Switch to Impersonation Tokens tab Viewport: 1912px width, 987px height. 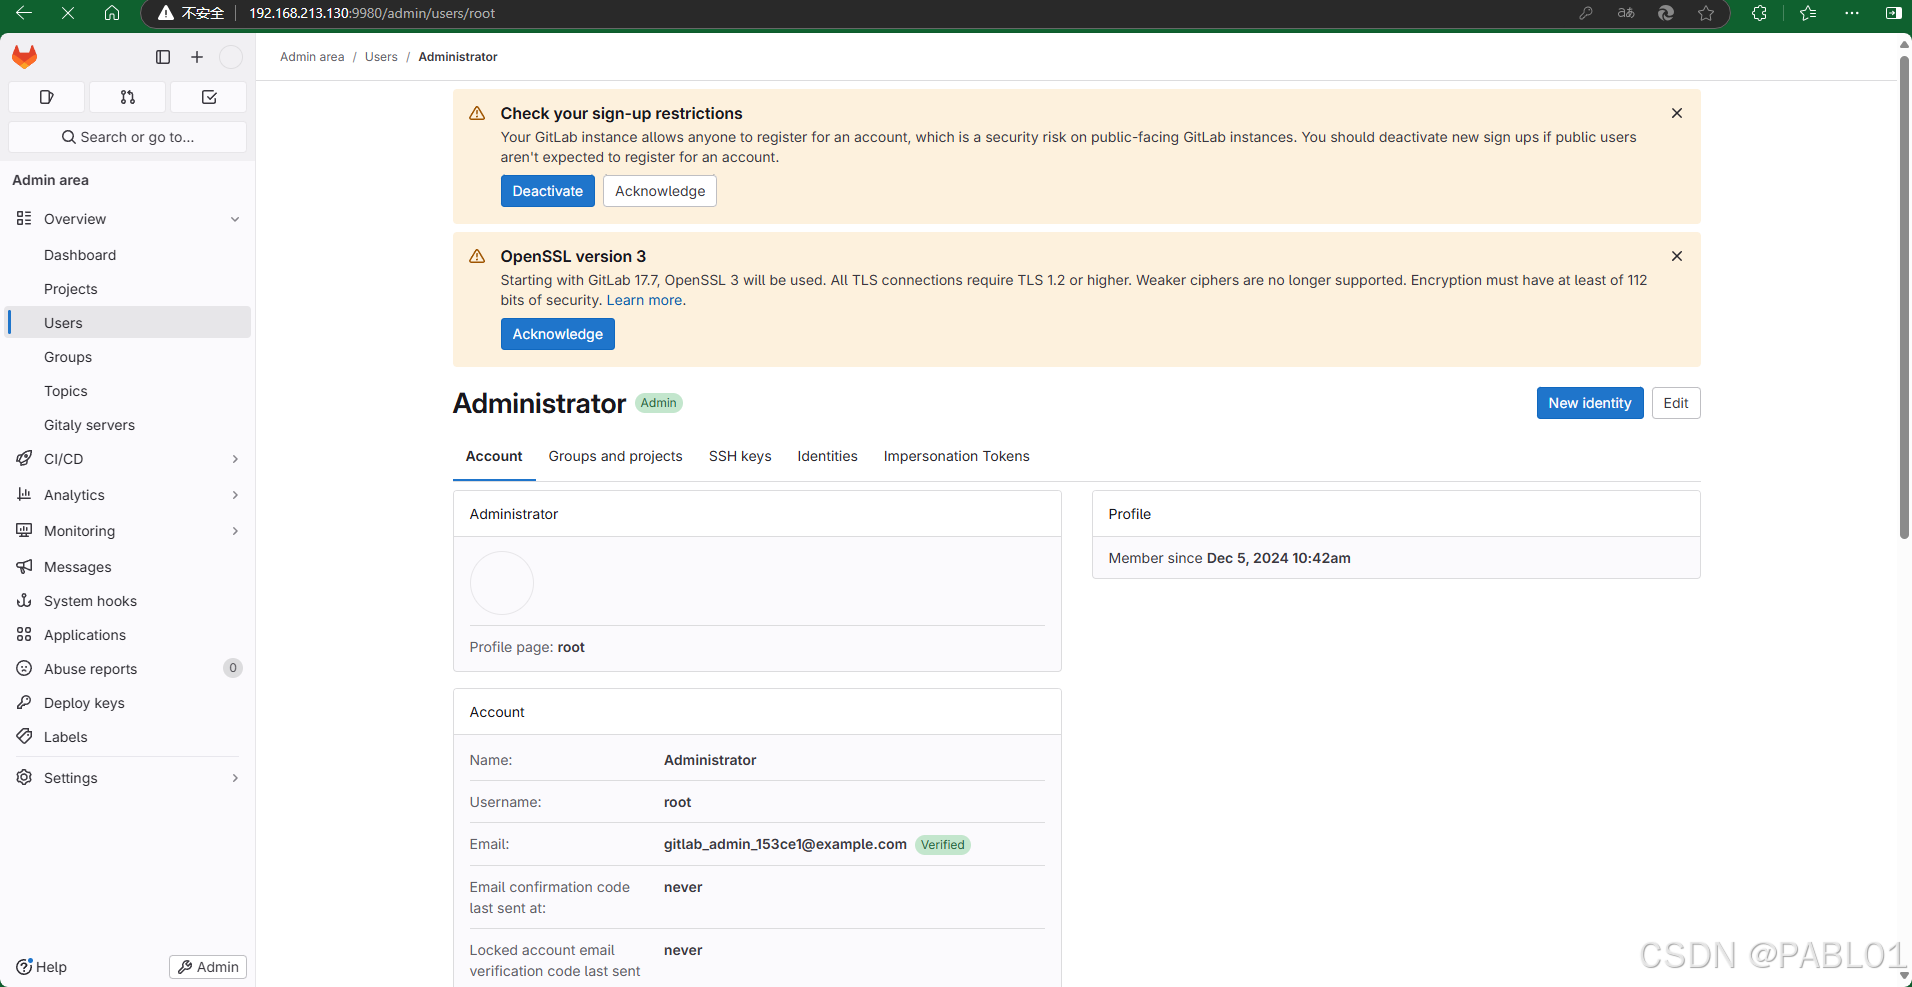(956, 456)
